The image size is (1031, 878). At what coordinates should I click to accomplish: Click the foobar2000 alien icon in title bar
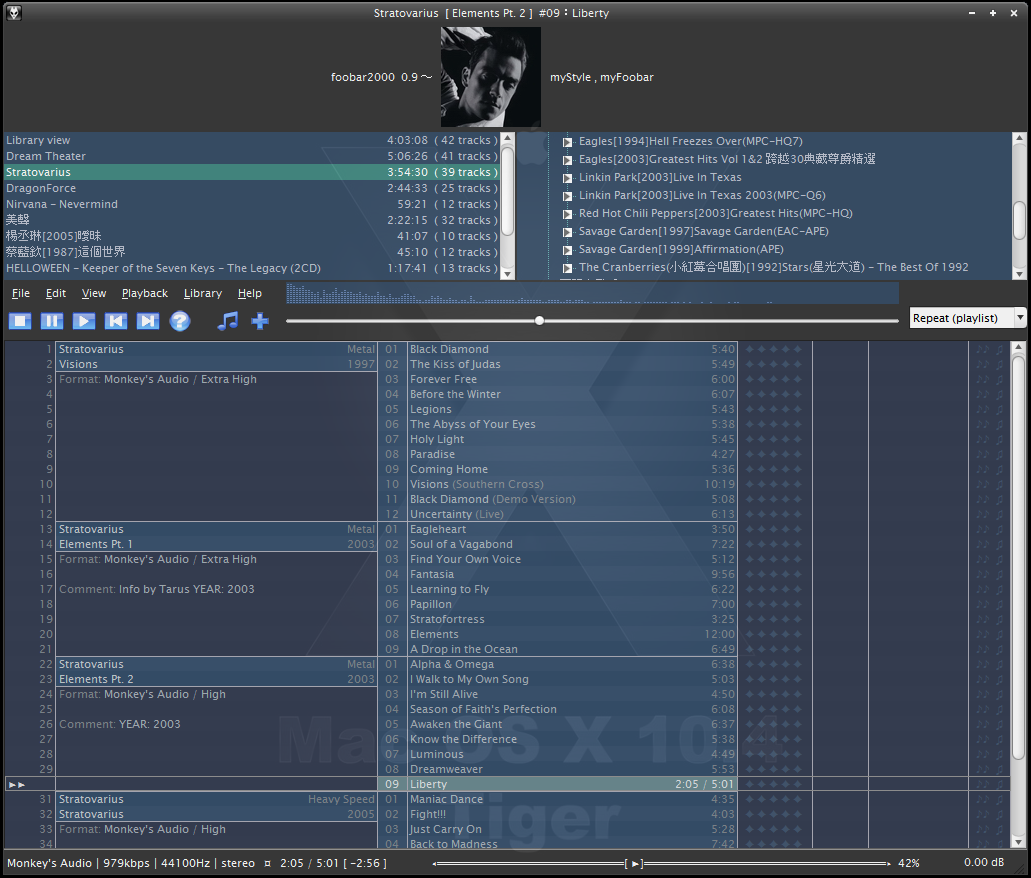pyautogui.click(x=14, y=12)
